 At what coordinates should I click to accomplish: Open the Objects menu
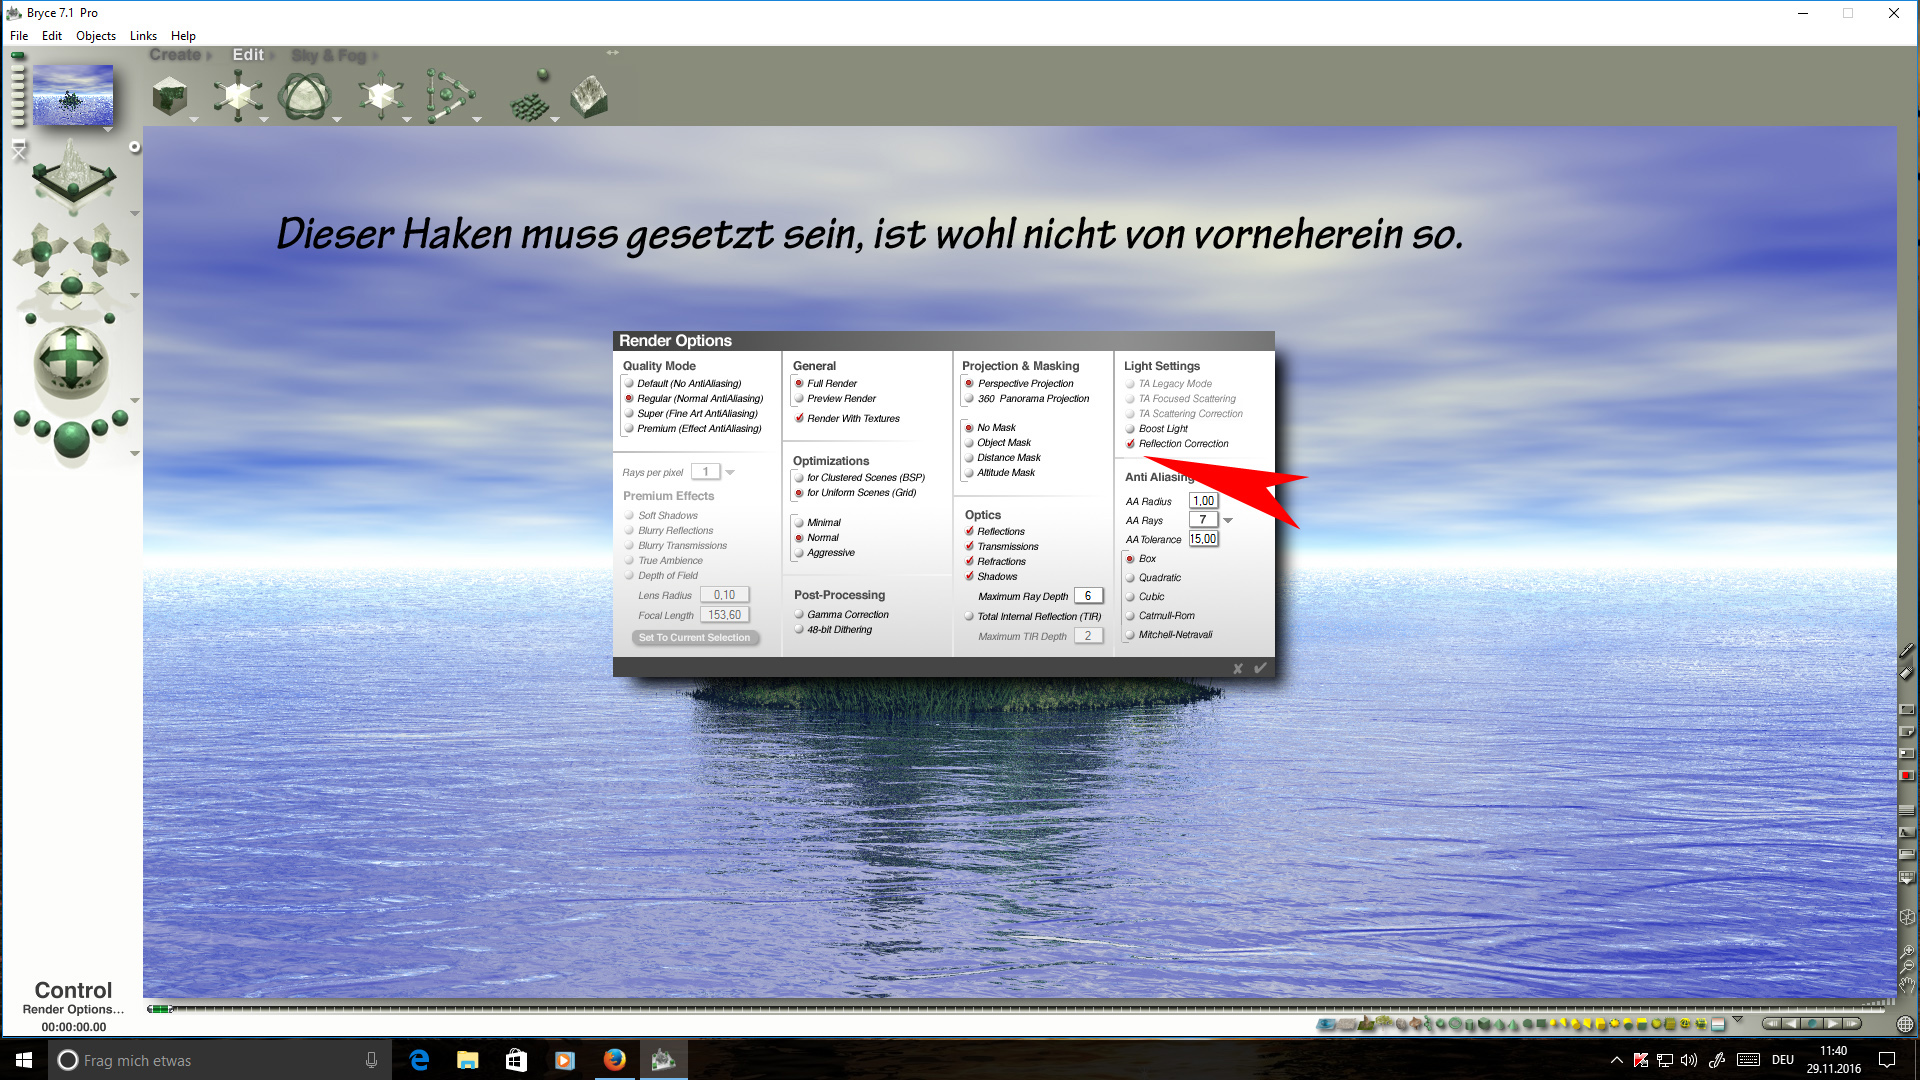tap(95, 36)
